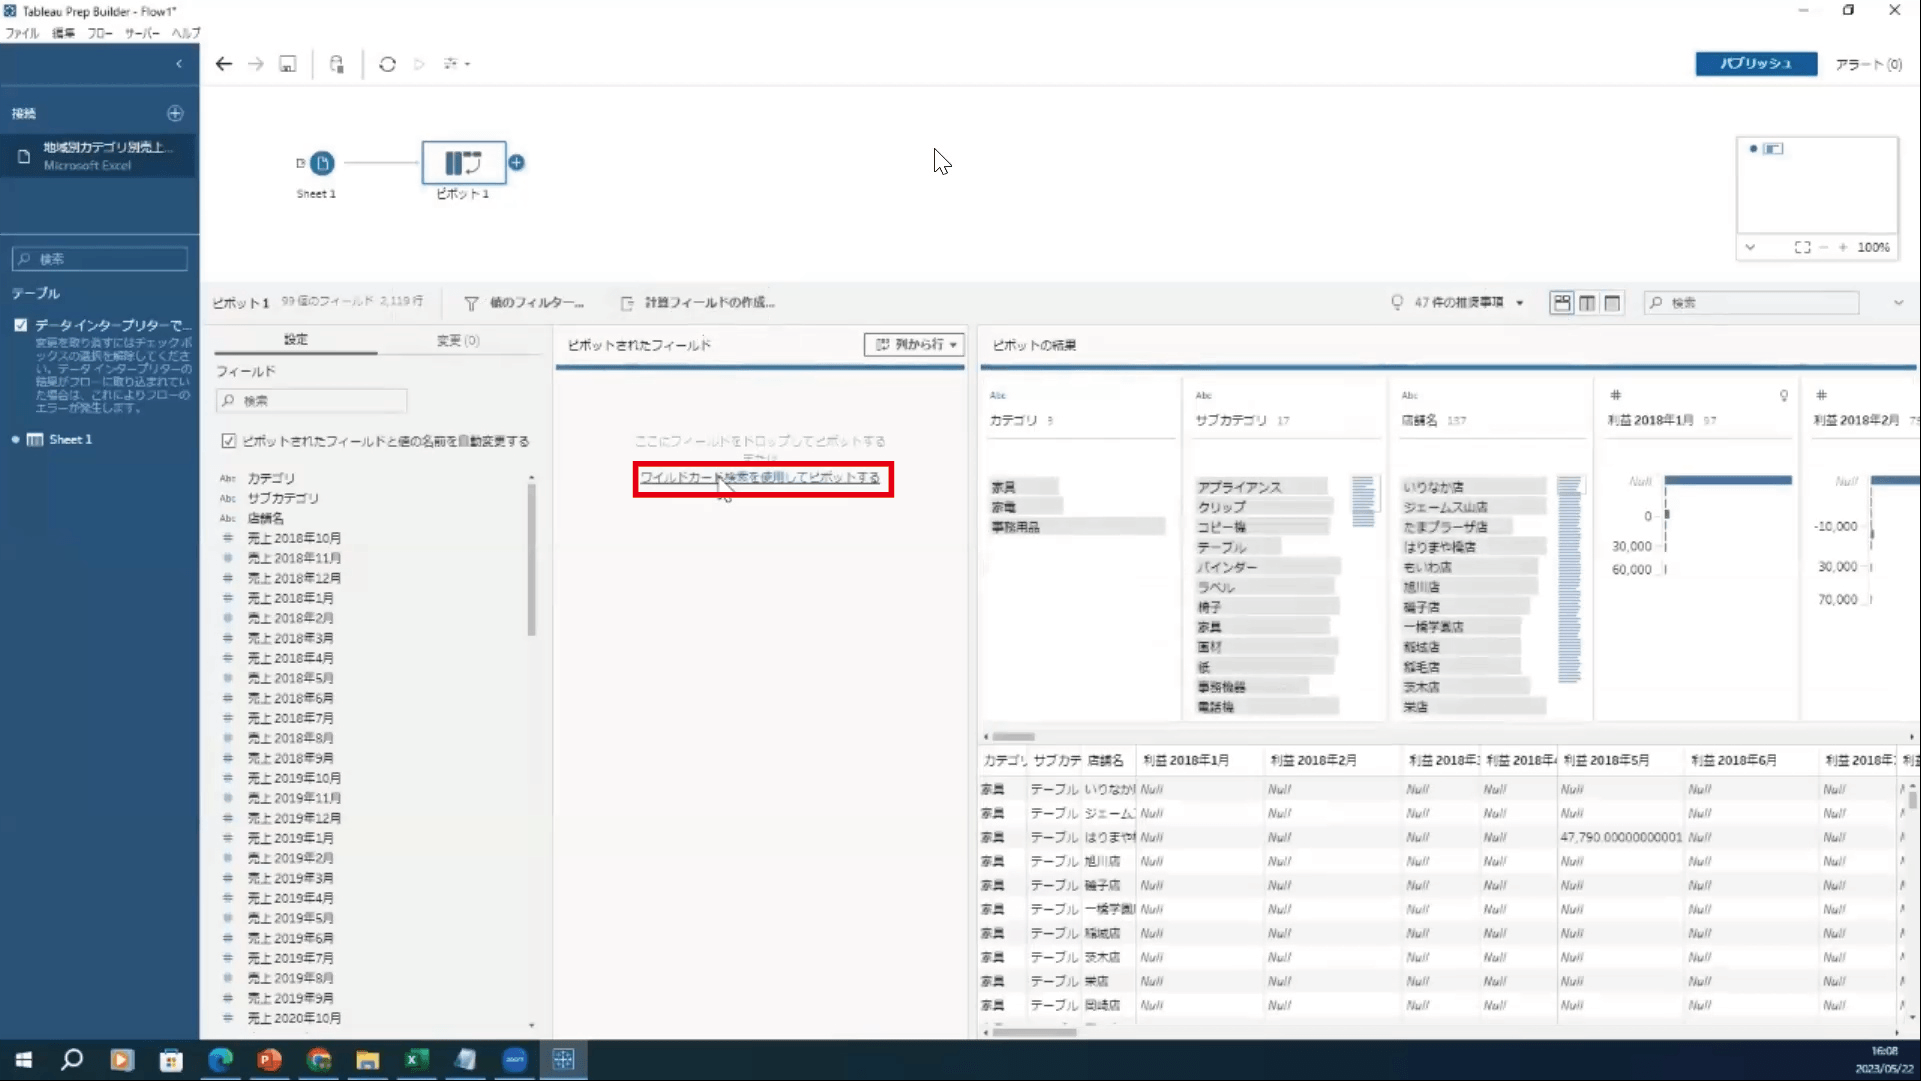Click the パブリッシュ publish button
This screenshot has height=1081, width=1921.
tap(1756, 64)
